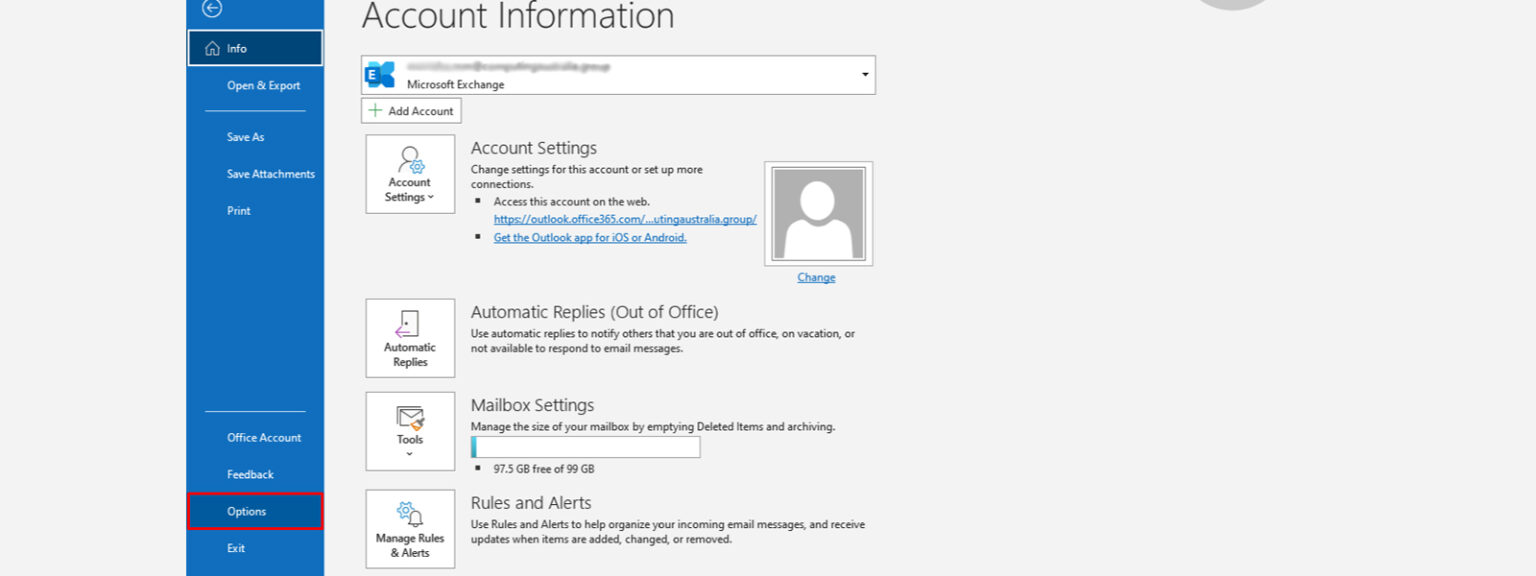Open Manage Rules & Alerts

tap(410, 529)
